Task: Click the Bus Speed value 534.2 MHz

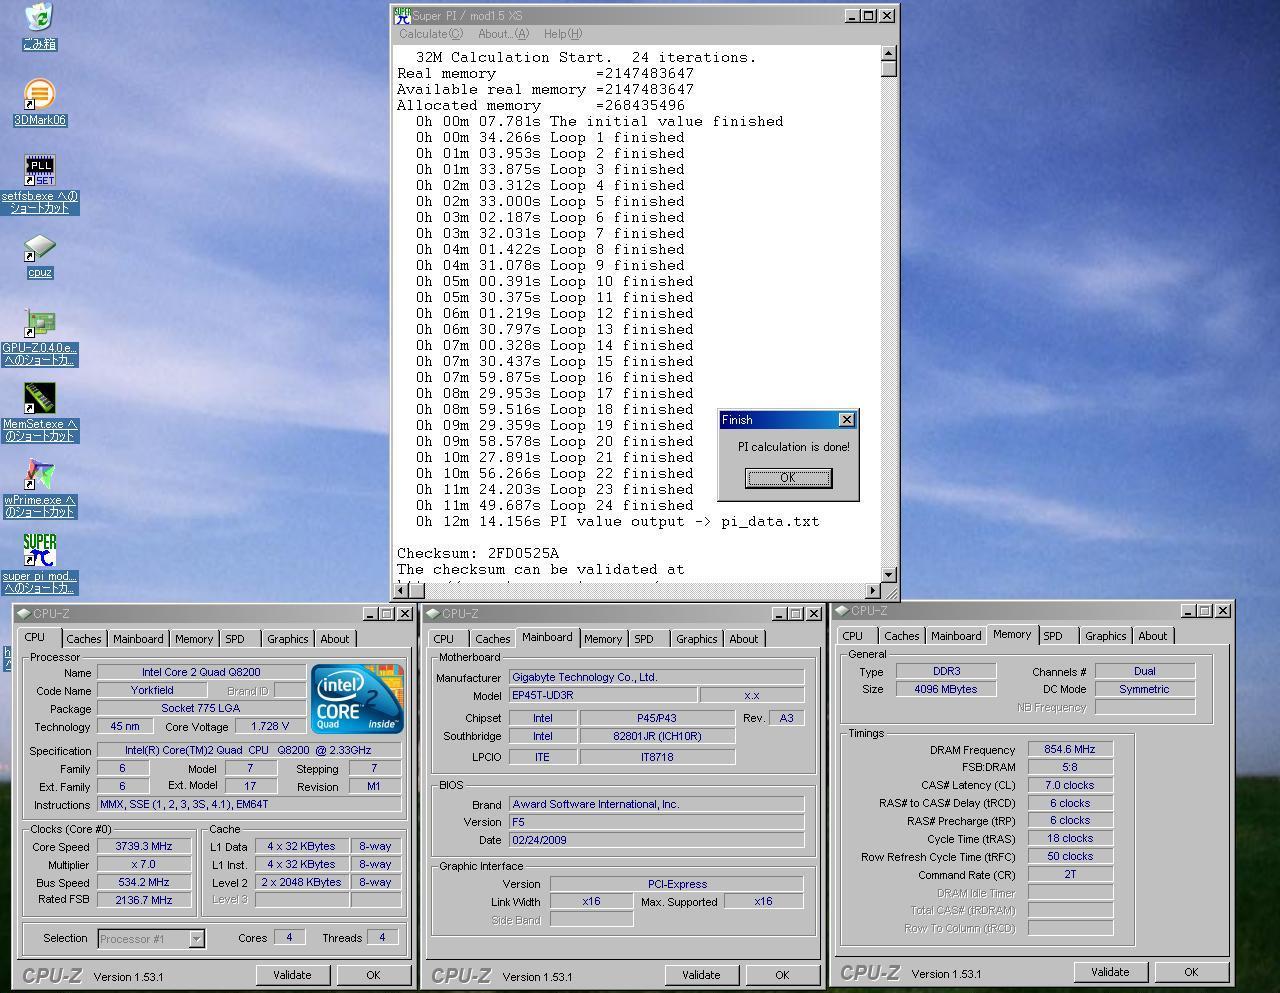Action: tap(144, 882)
